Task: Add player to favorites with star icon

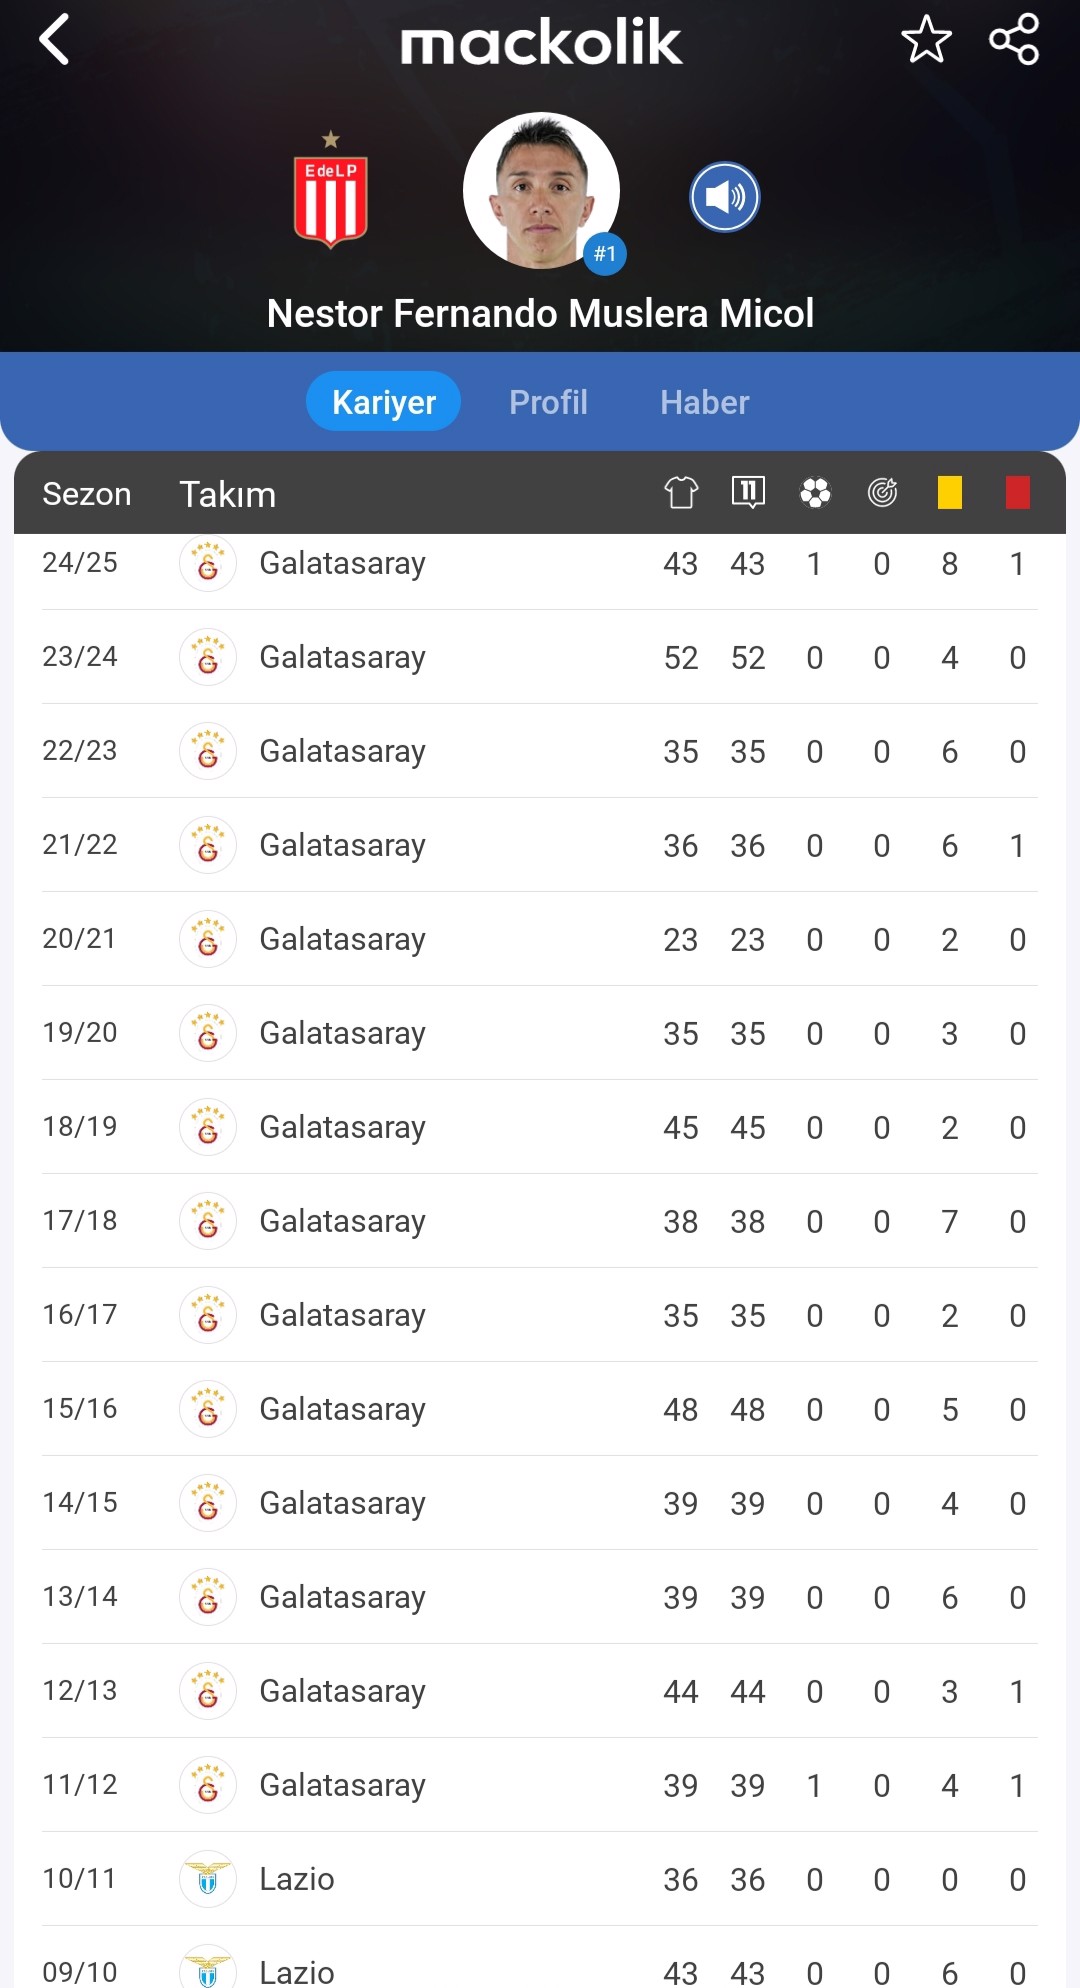Action: [x=926, y=40]
